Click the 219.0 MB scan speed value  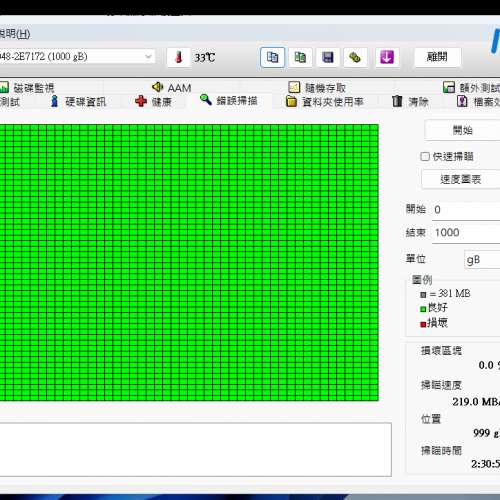pos(476,402)
